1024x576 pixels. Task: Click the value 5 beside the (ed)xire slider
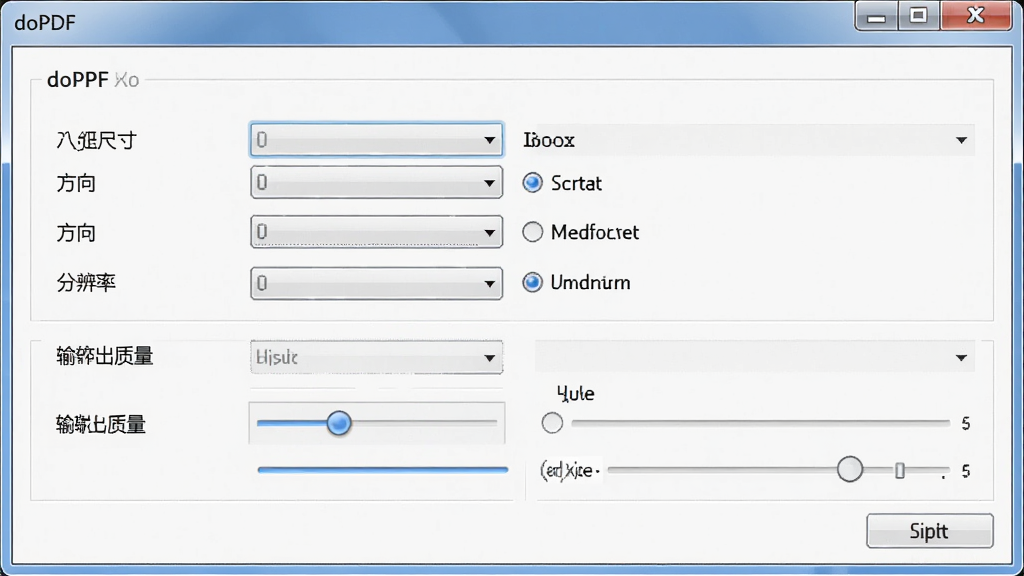pos(966,471)
